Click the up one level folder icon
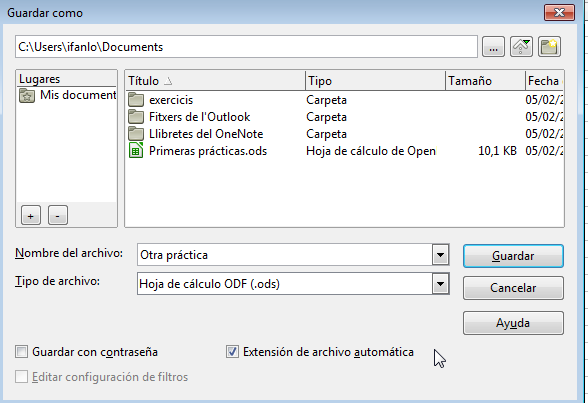The width and height of the screenshot is (588, 403). pyautogui.click(x=521, y=47)
